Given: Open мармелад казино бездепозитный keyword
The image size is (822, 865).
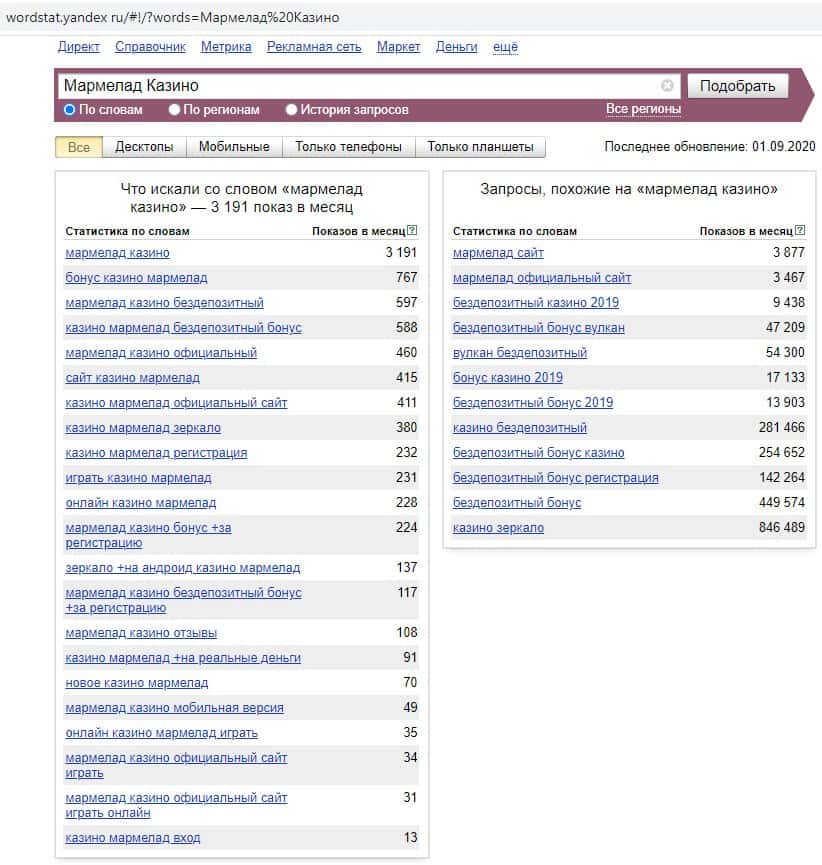Looking at the screenshot, I should coord(164,302).
